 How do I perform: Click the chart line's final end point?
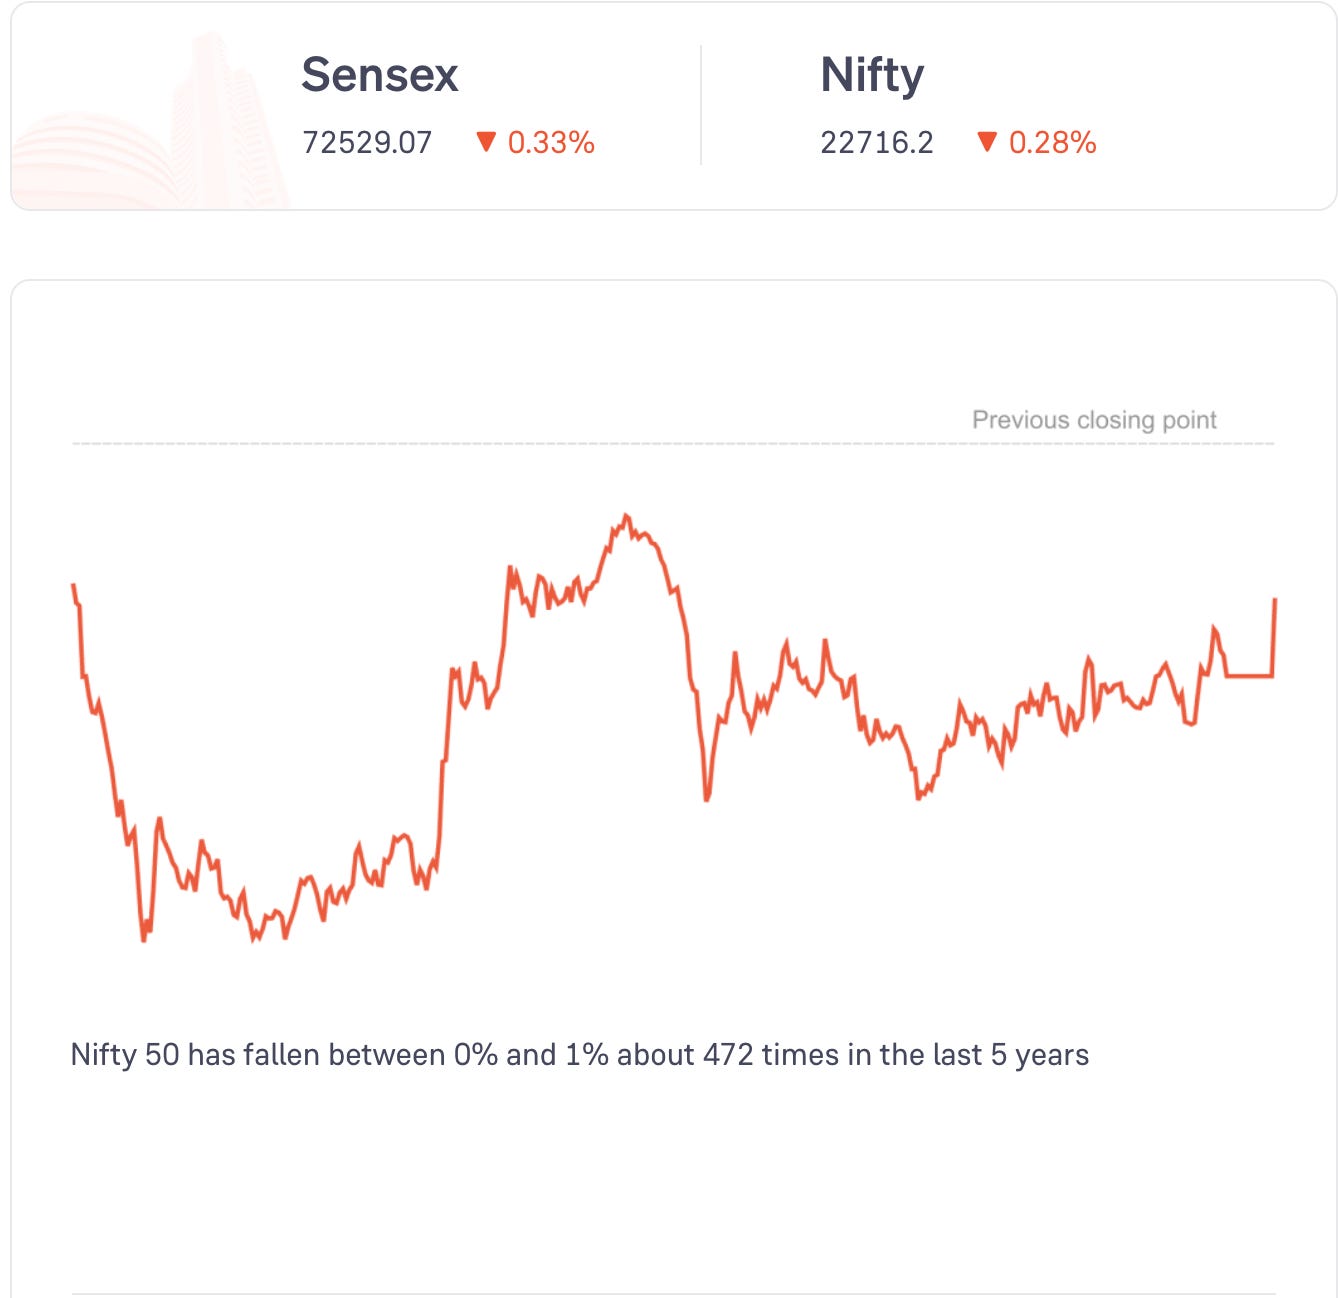(x=1275, y=600)
